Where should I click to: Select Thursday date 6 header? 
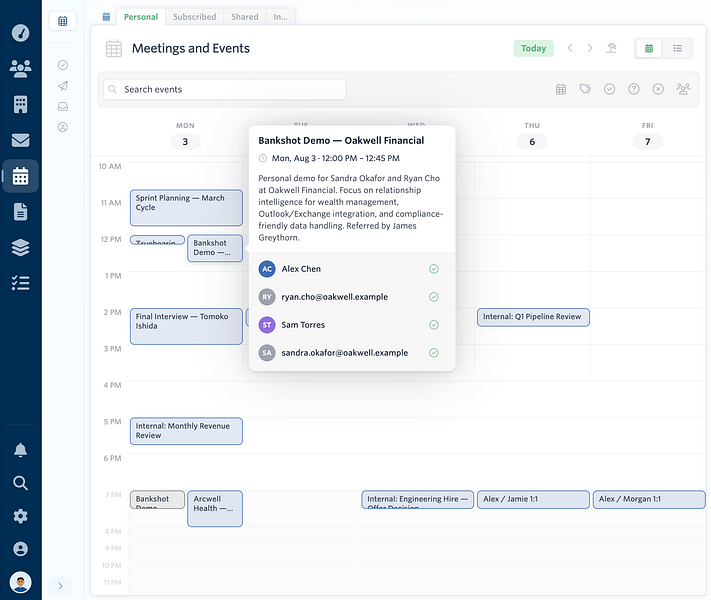[532, 141]
